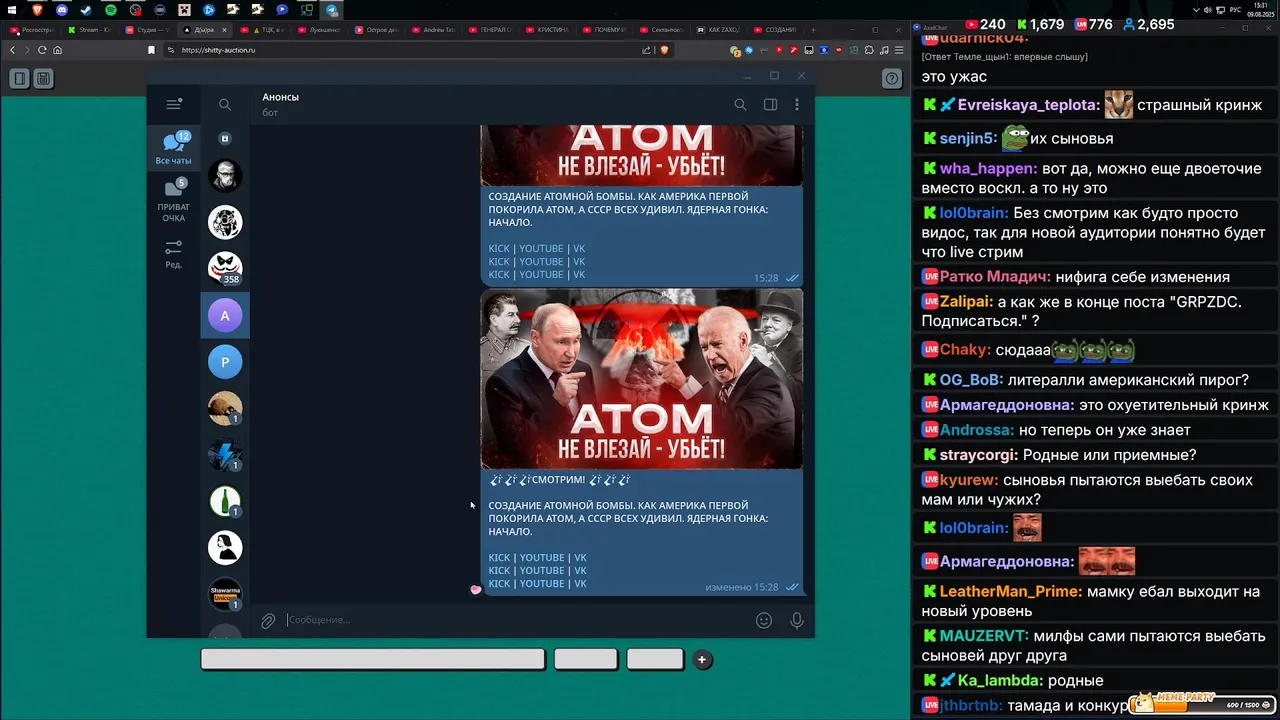Click the Анонсы chat header title
The image size is (1280, 720).
pyautogui.click(x=280, y=97)
